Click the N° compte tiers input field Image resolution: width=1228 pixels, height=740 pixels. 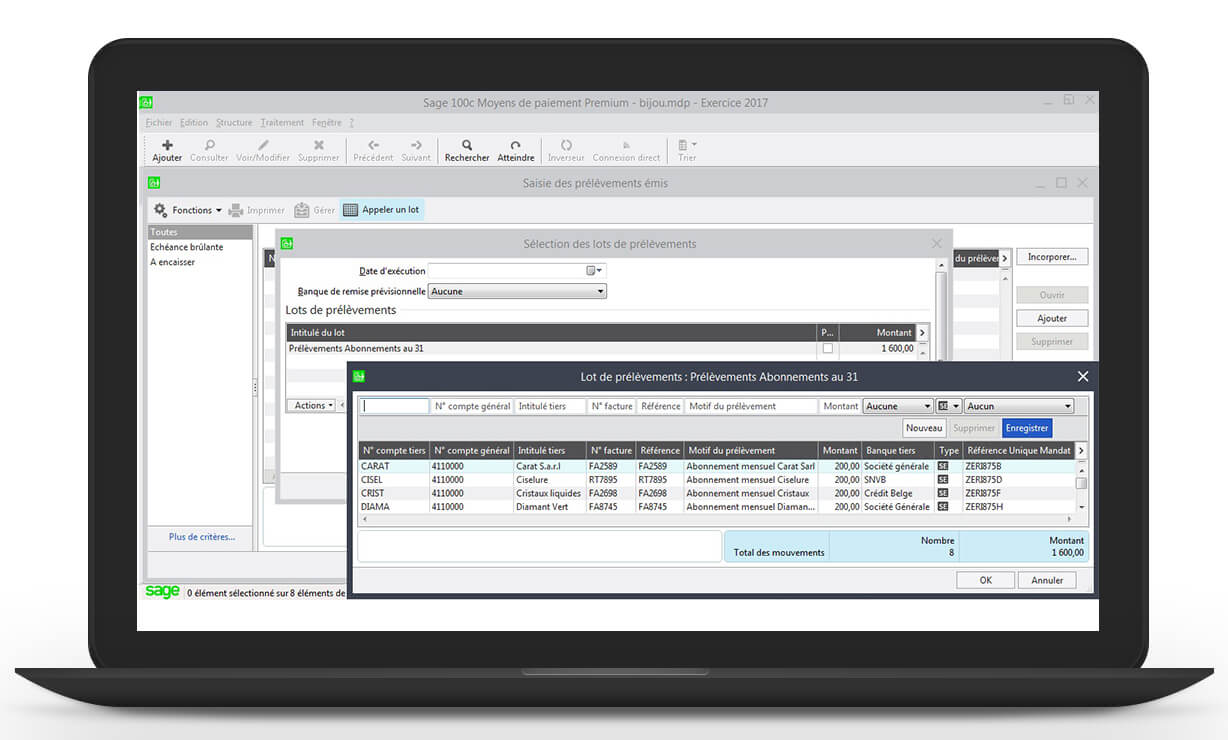coord(394,406)
